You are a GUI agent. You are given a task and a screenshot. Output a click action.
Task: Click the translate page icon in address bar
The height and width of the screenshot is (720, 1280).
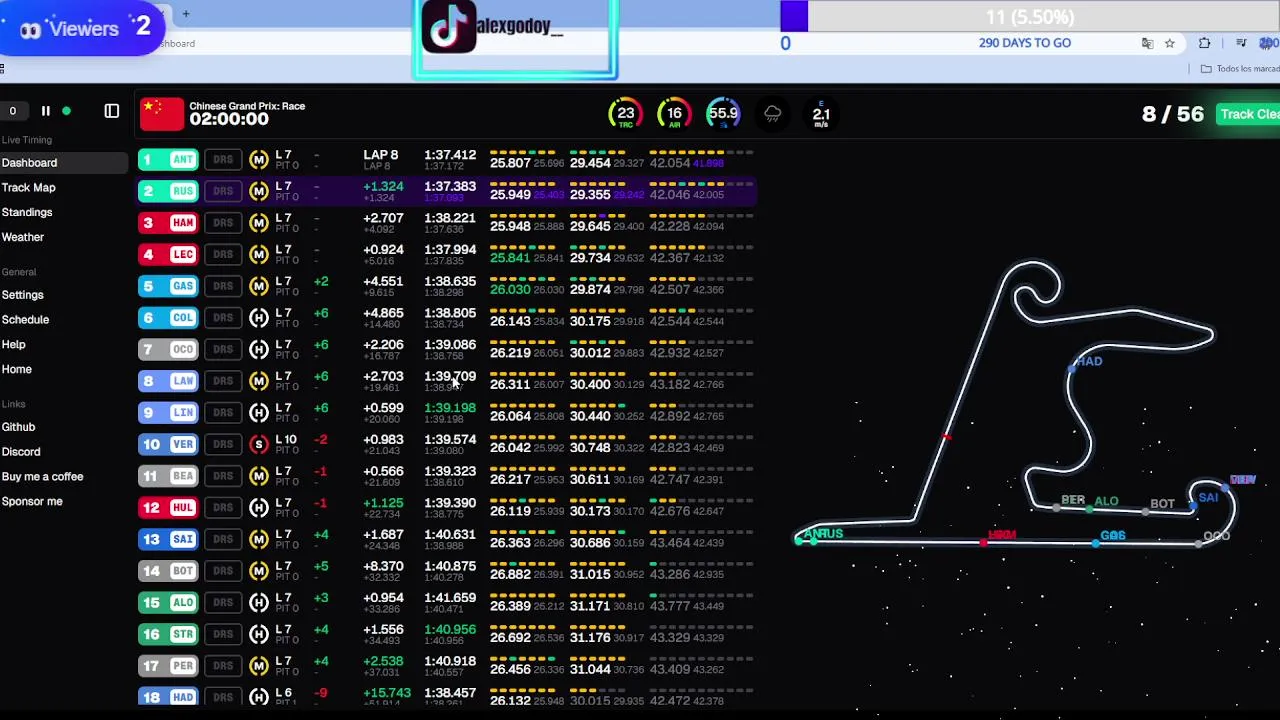coord(1147,43)
